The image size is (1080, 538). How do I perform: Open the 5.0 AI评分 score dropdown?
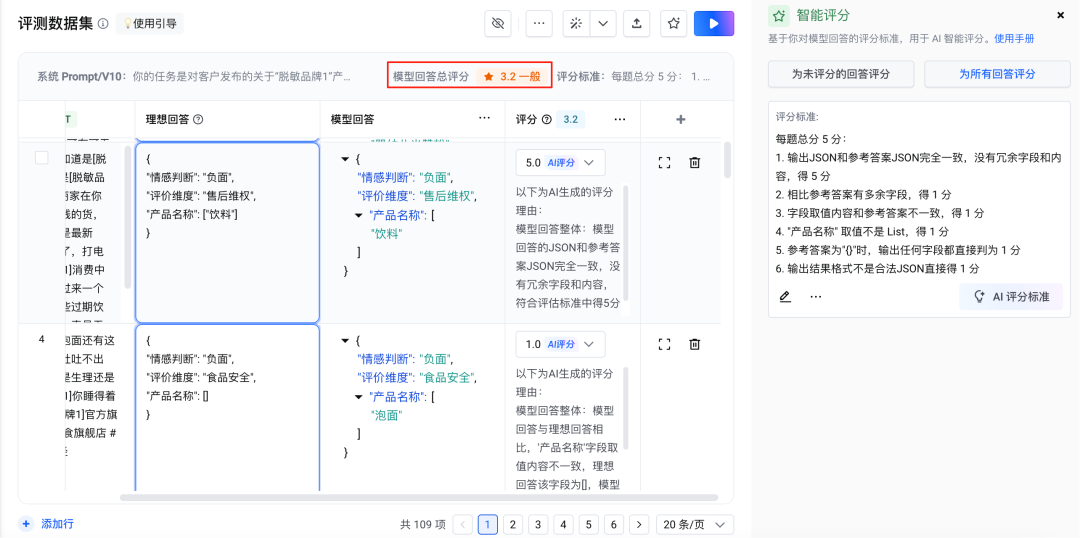pos(560,162)
